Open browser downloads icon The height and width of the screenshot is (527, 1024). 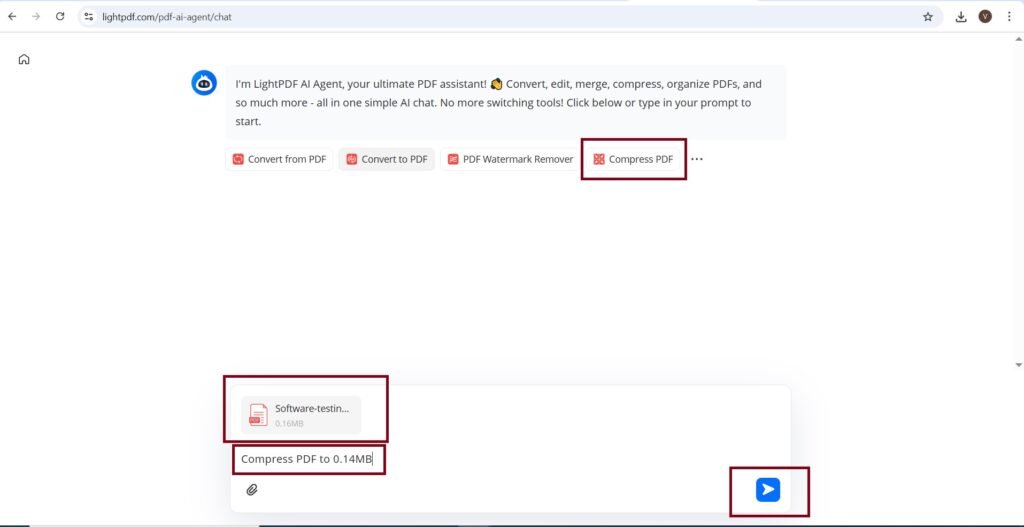[961, 17]
